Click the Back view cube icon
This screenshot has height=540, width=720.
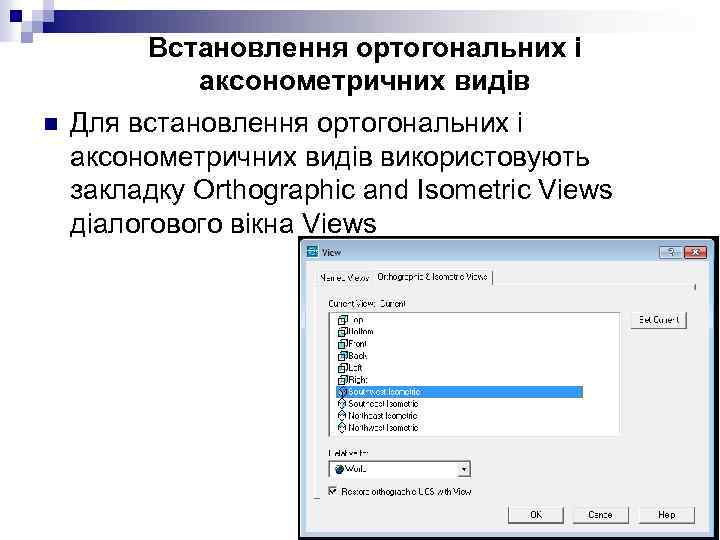click(x=343, y=355)
